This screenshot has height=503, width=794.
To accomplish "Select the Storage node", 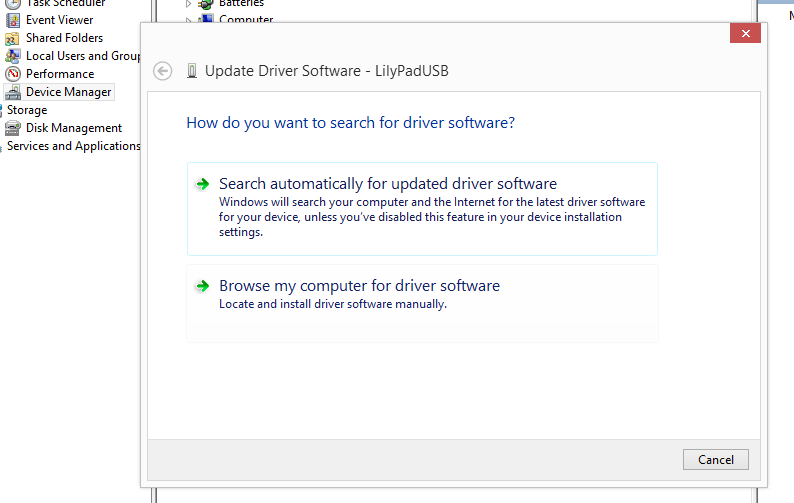I will click(27, 110).
